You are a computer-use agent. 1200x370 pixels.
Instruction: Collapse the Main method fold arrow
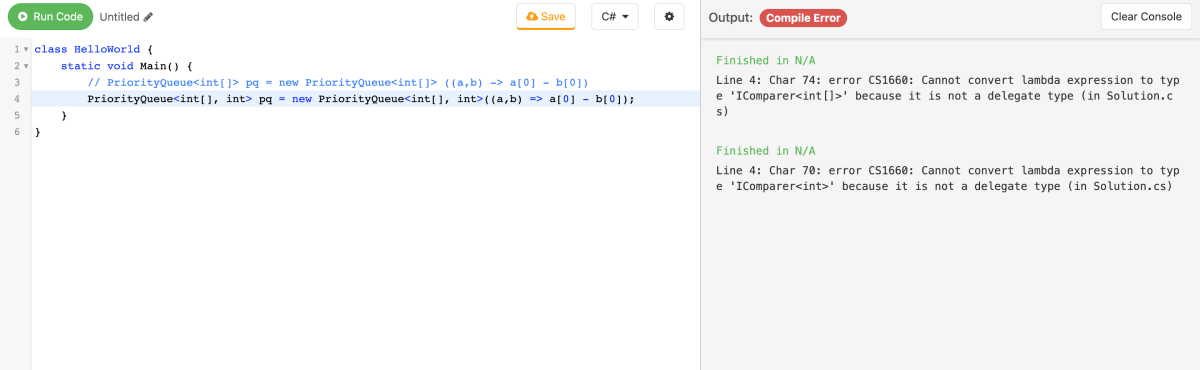click(26, 66)
